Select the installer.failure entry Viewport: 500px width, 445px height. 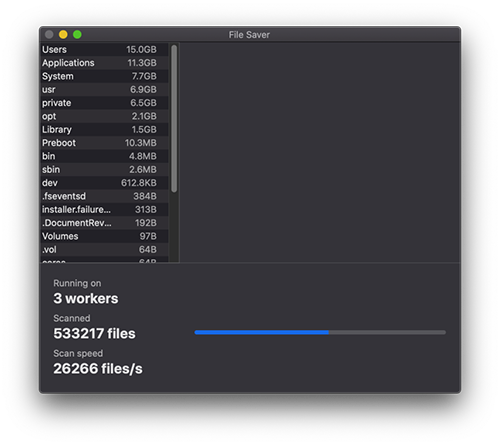[104, 209]
